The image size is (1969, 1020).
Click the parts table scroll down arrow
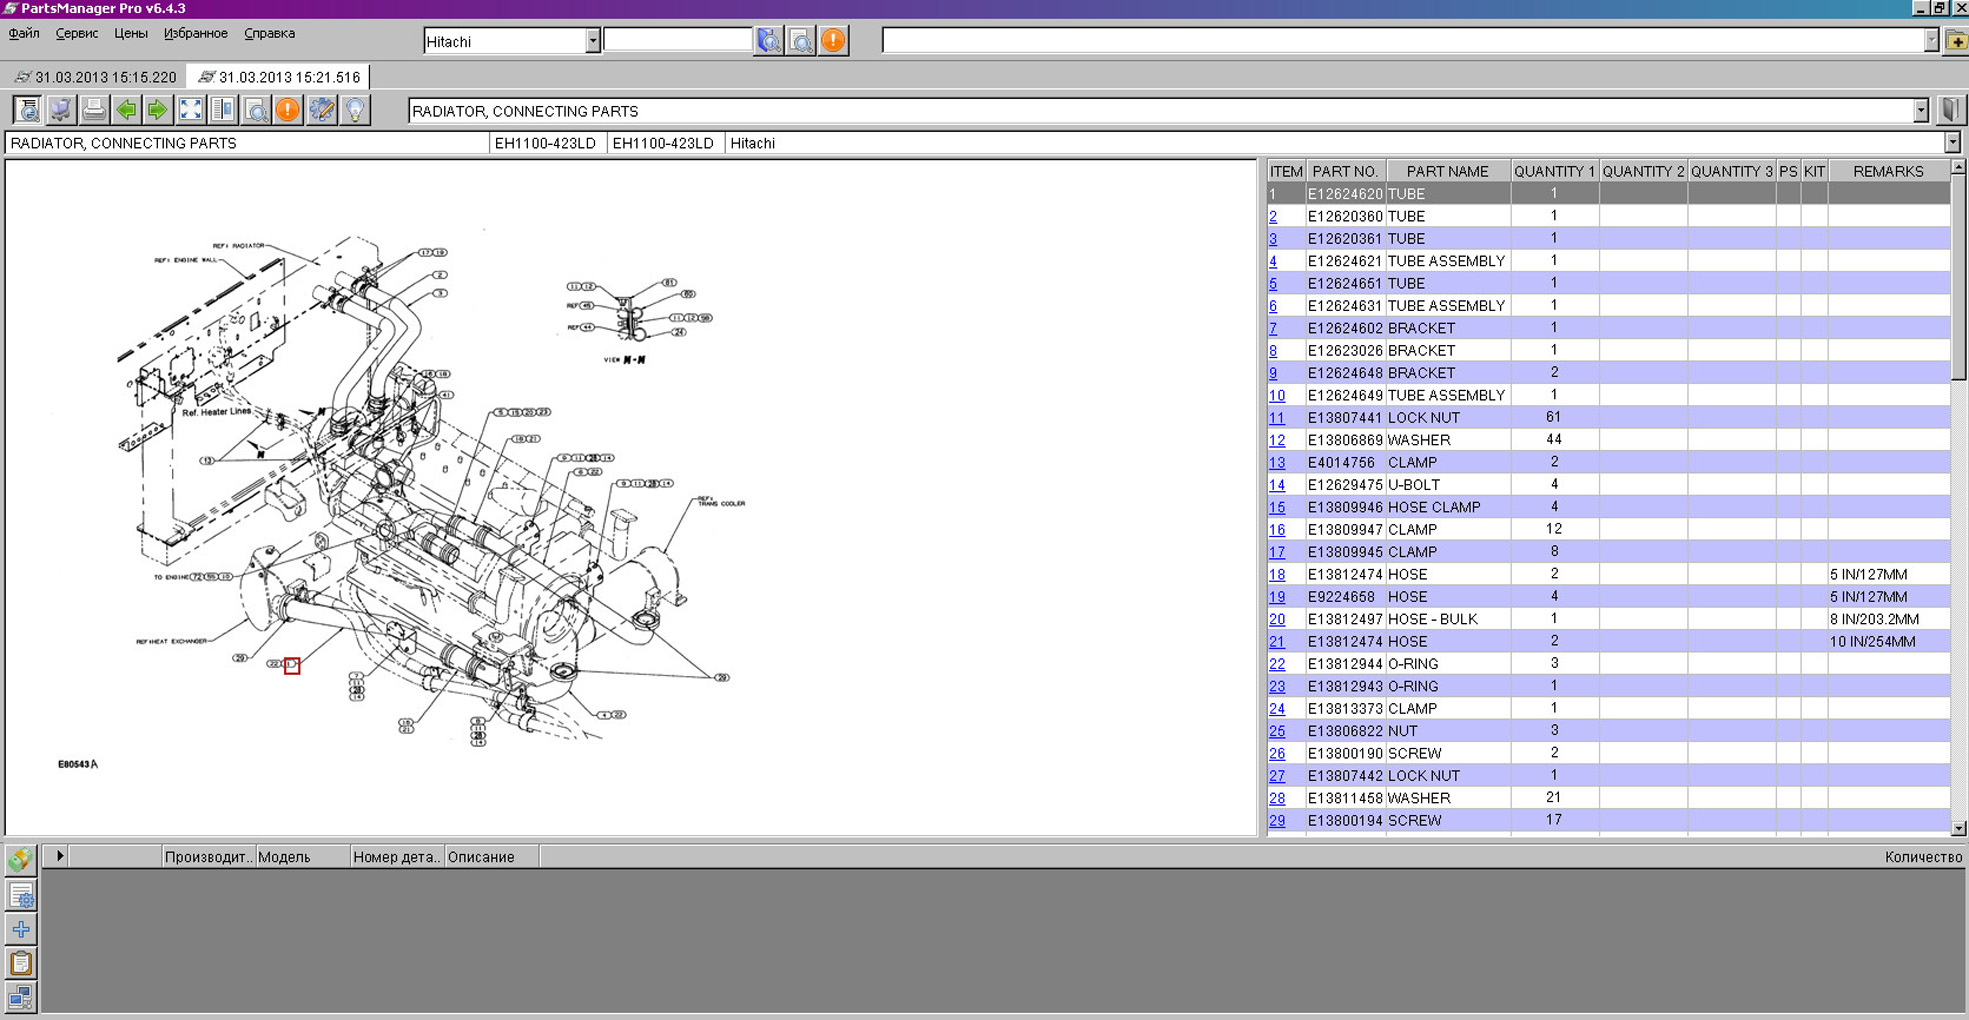pyautogui.click(x=1958, y=828)
